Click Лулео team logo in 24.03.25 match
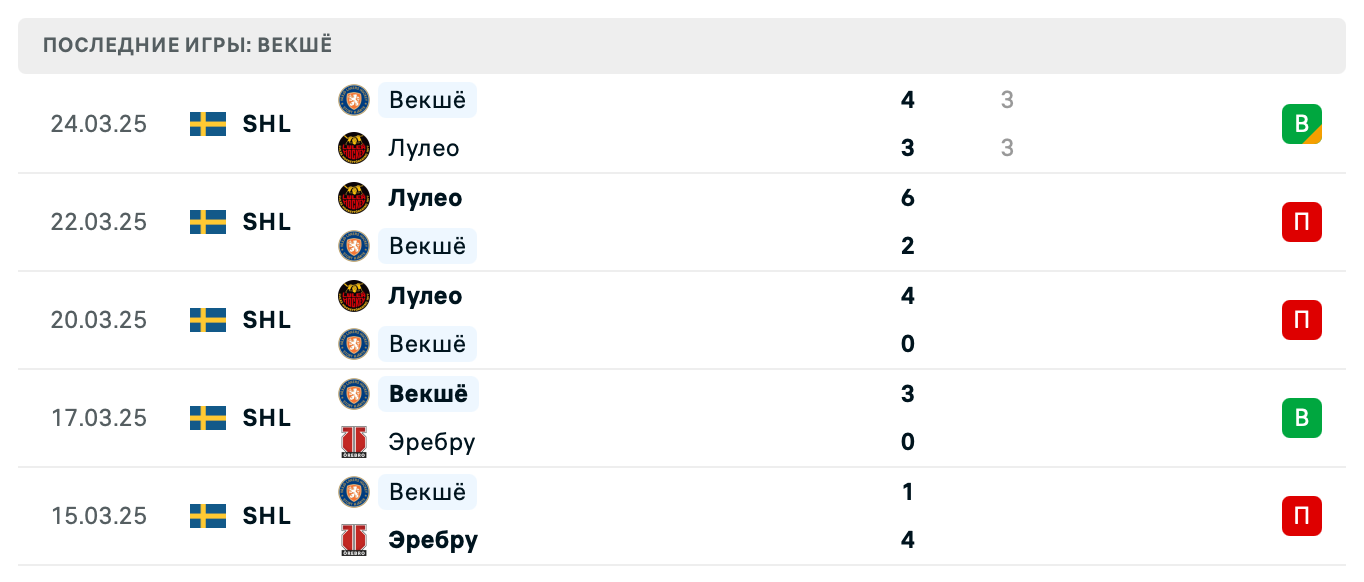 [354, 148]
